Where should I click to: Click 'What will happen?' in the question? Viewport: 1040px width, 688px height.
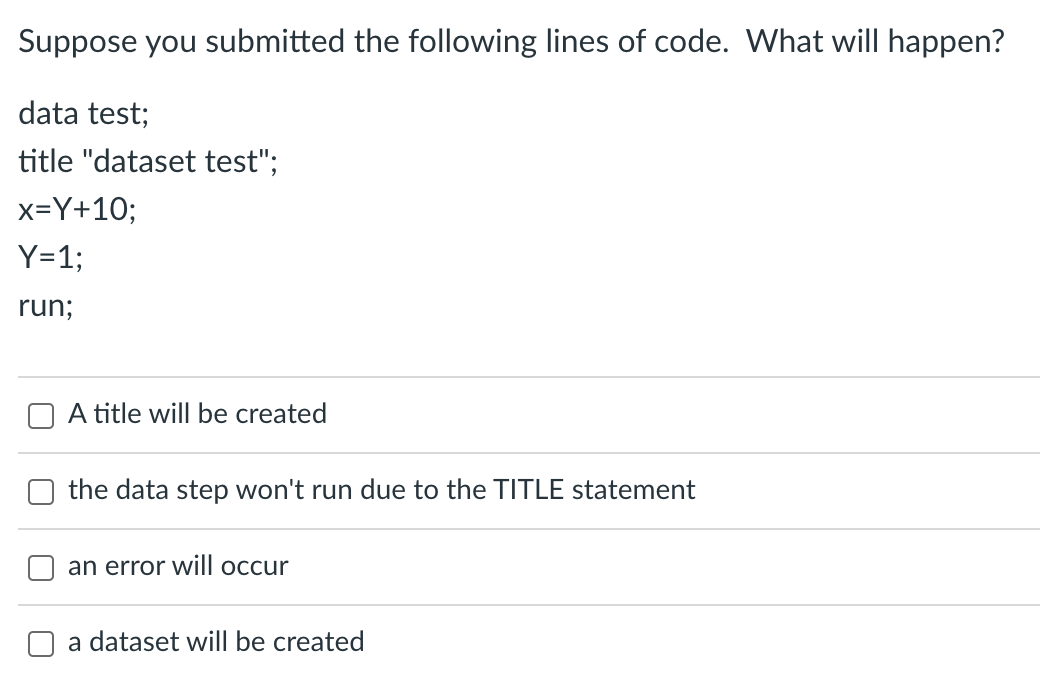tap(876, 42)
